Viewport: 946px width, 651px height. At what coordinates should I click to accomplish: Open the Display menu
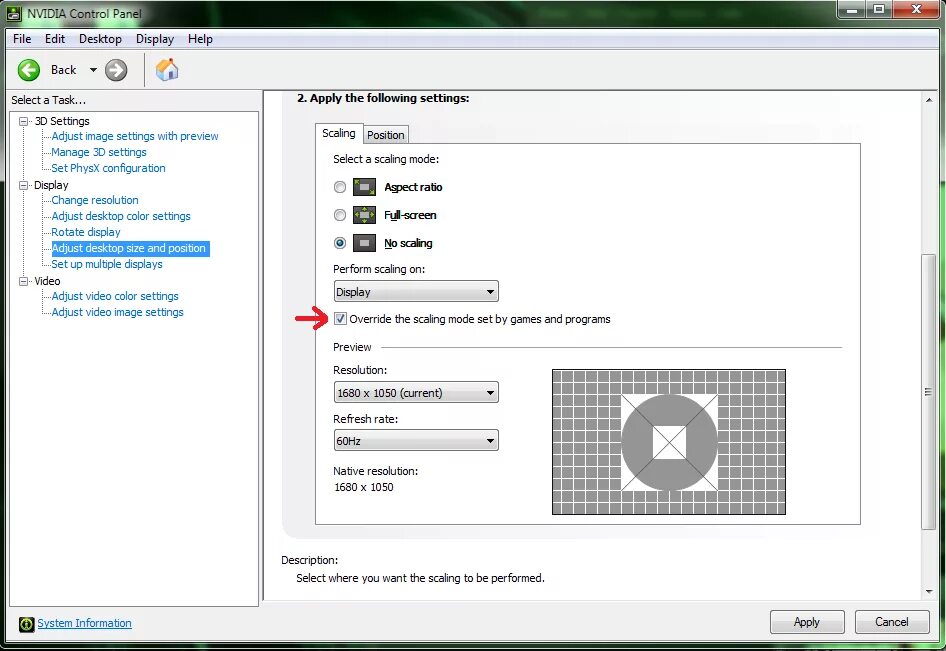point(154,39)
